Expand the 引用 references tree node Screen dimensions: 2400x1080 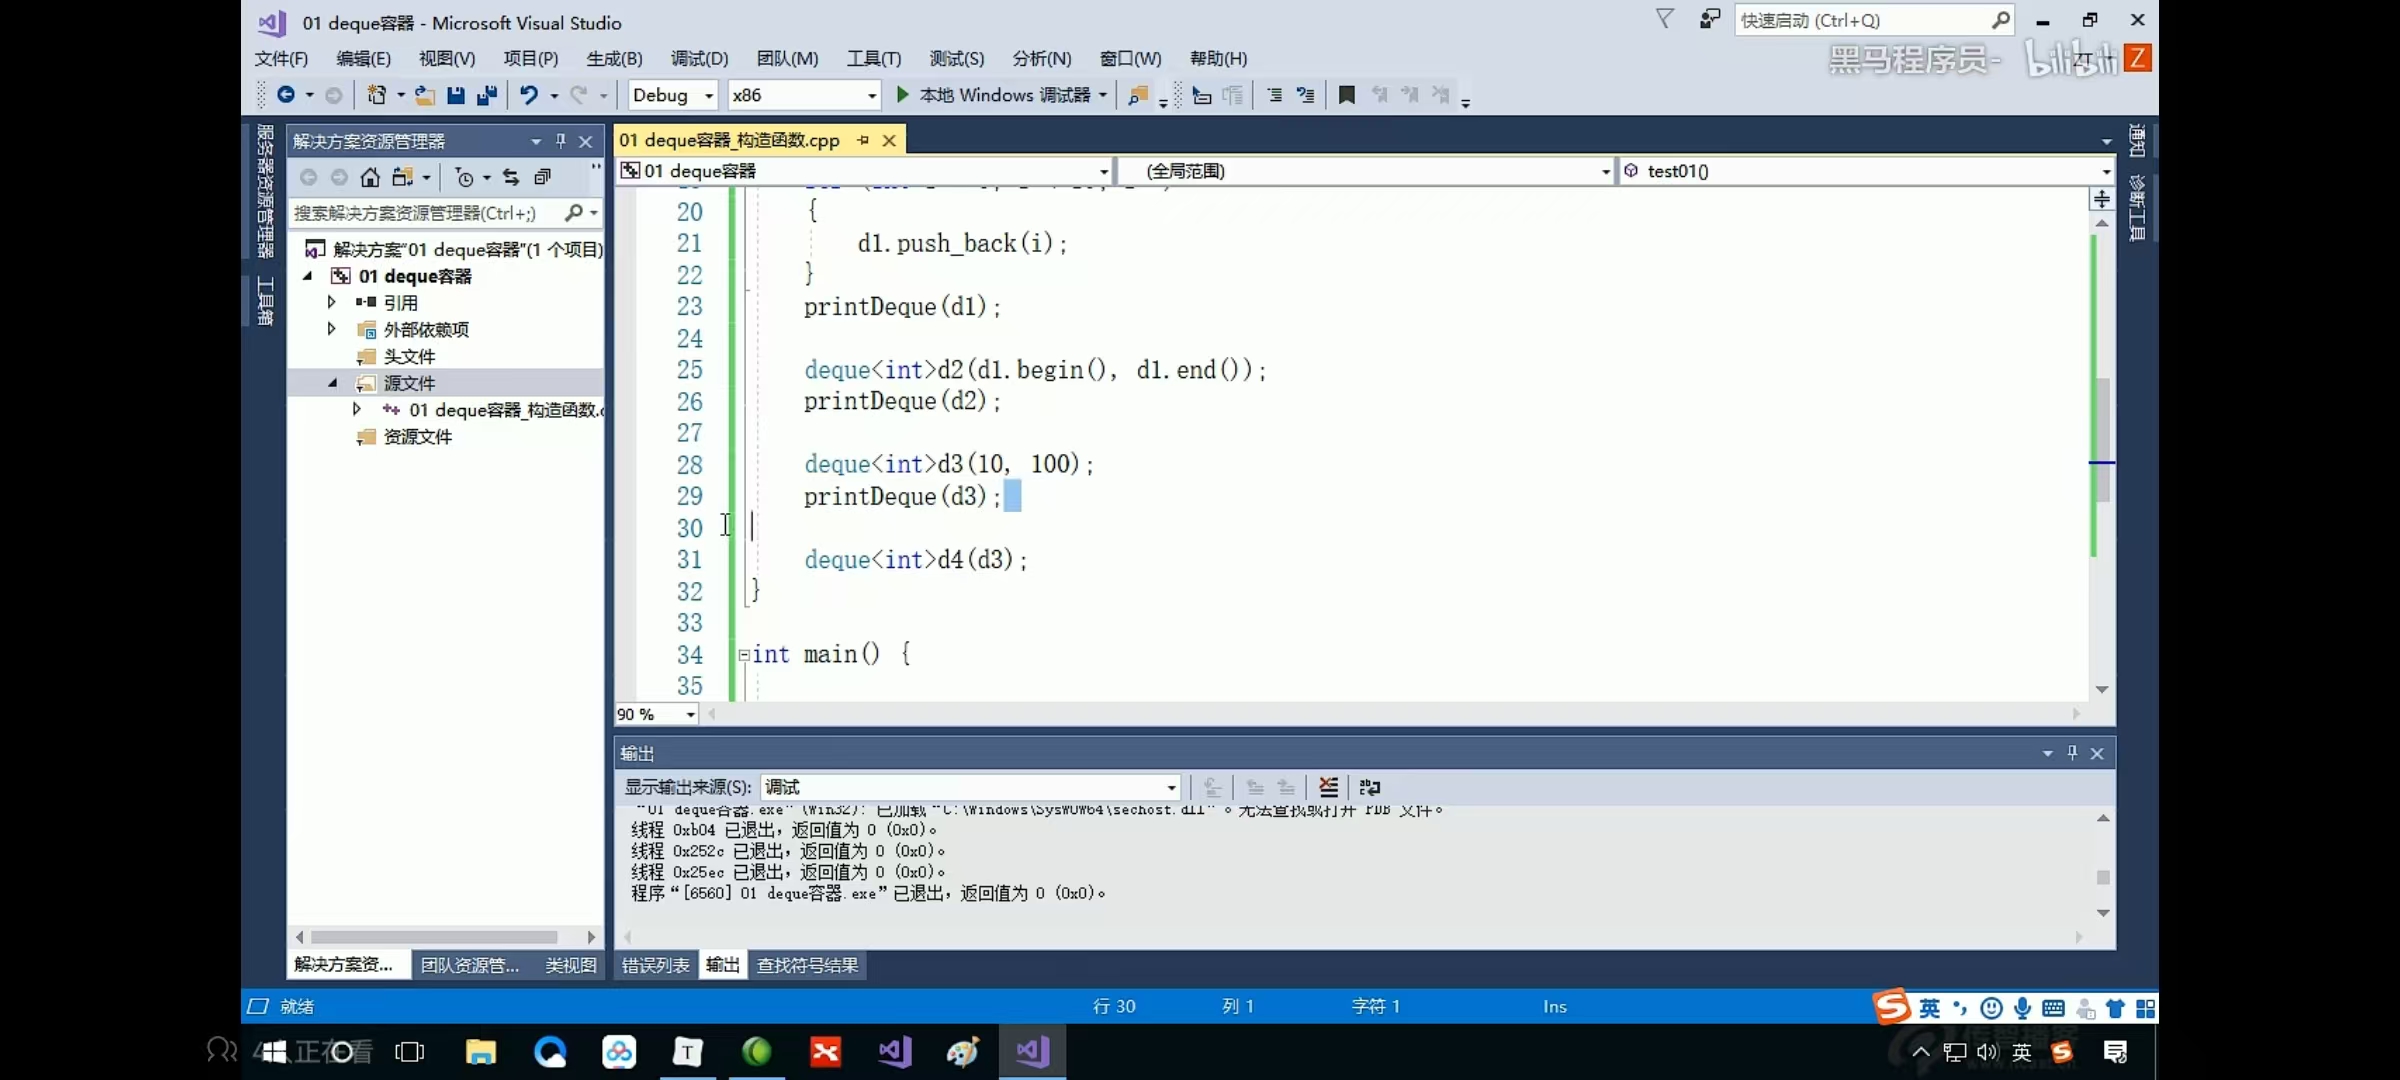[x=332, y=302]
